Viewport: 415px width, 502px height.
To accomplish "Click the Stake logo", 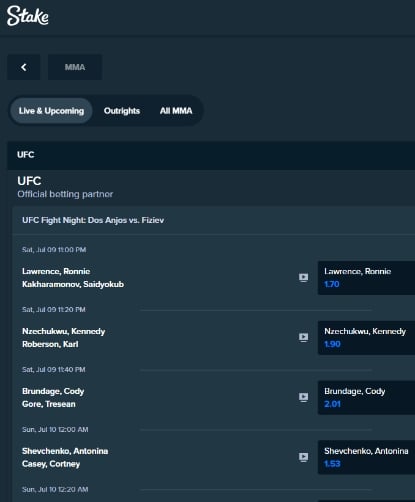I will 28,16.
